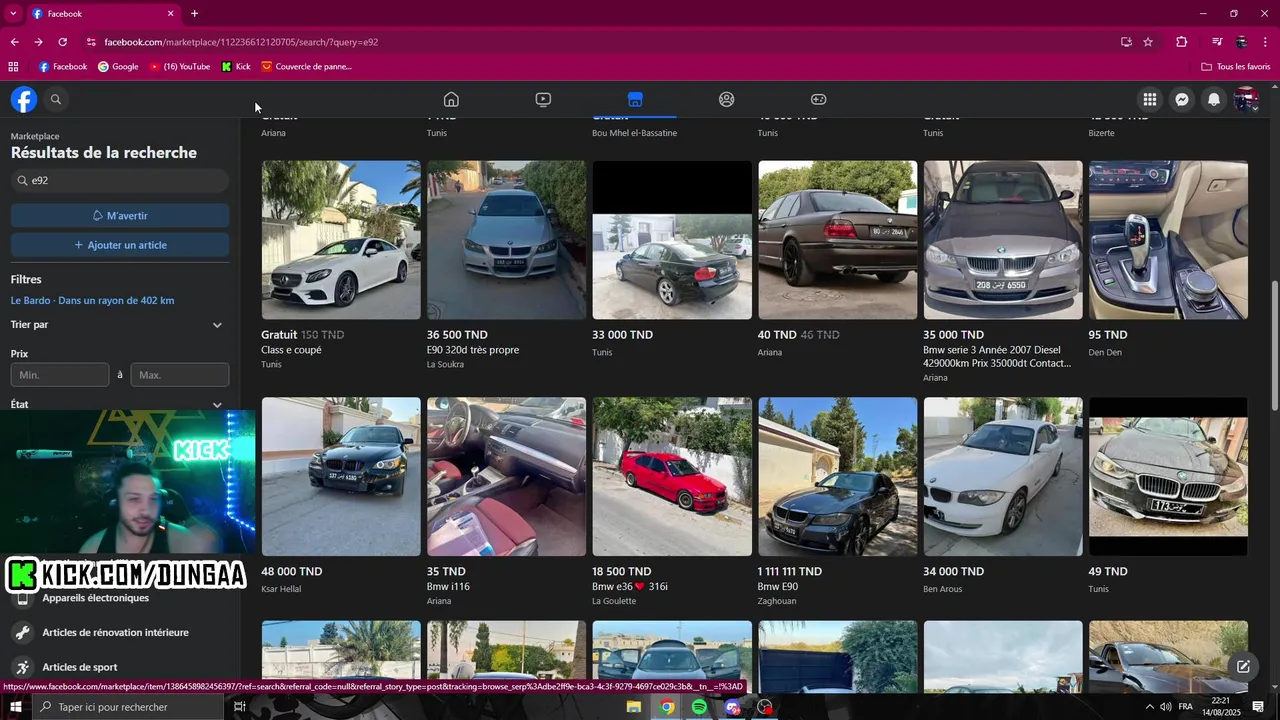Open Facebook bookmark in bookmarks bar

[x=62, y=67]
